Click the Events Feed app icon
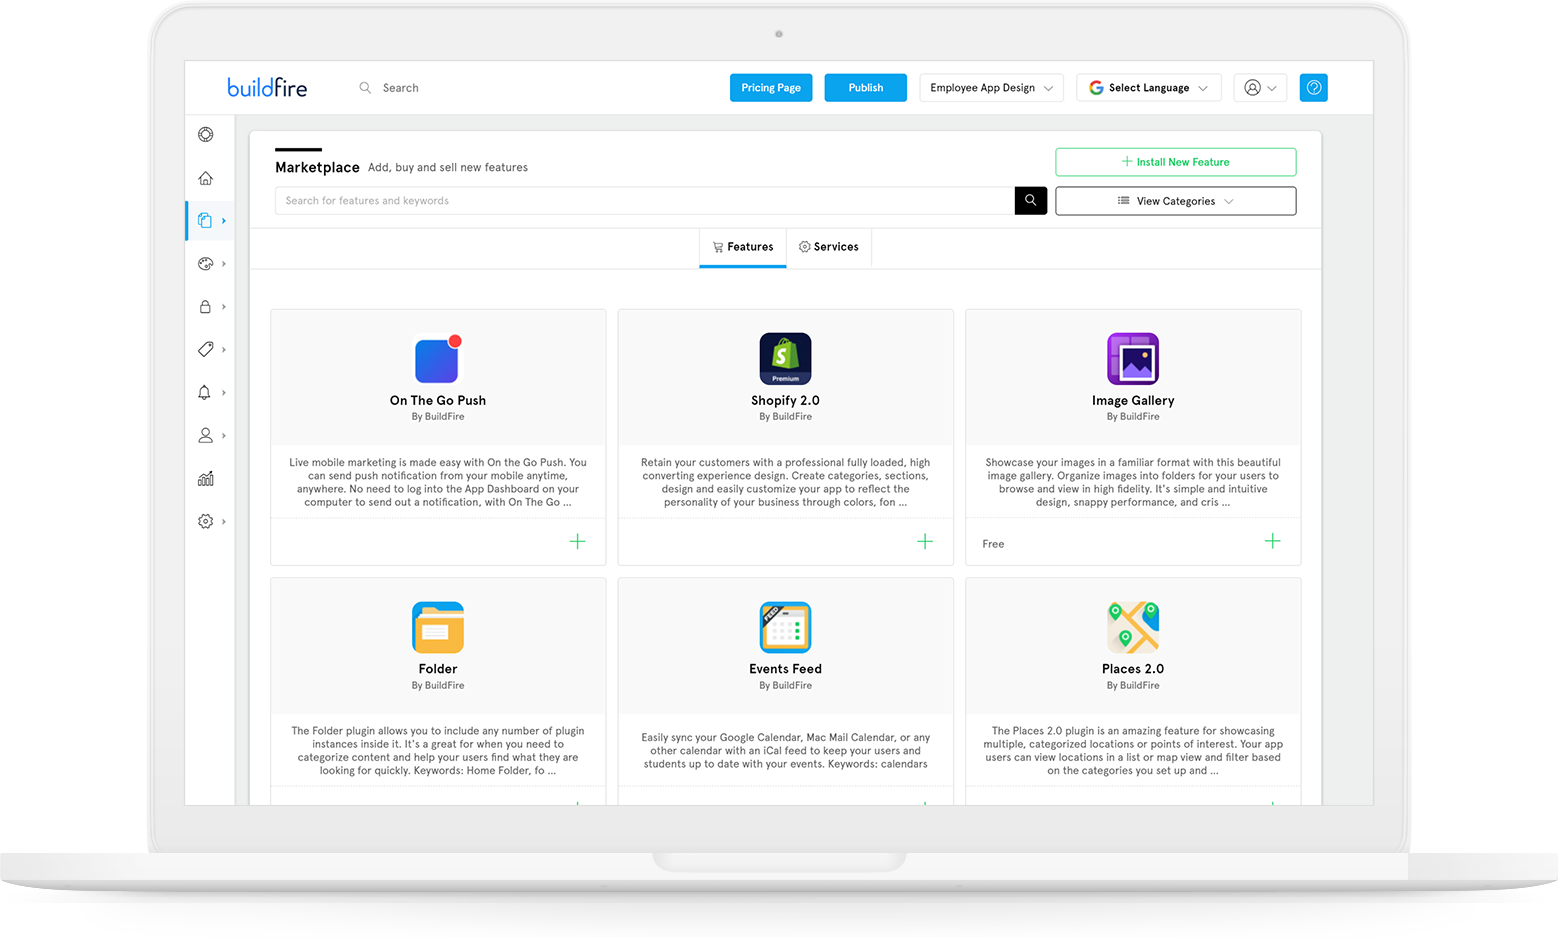The width and height of the screenshot is (1558, 938). click(786, 628)
